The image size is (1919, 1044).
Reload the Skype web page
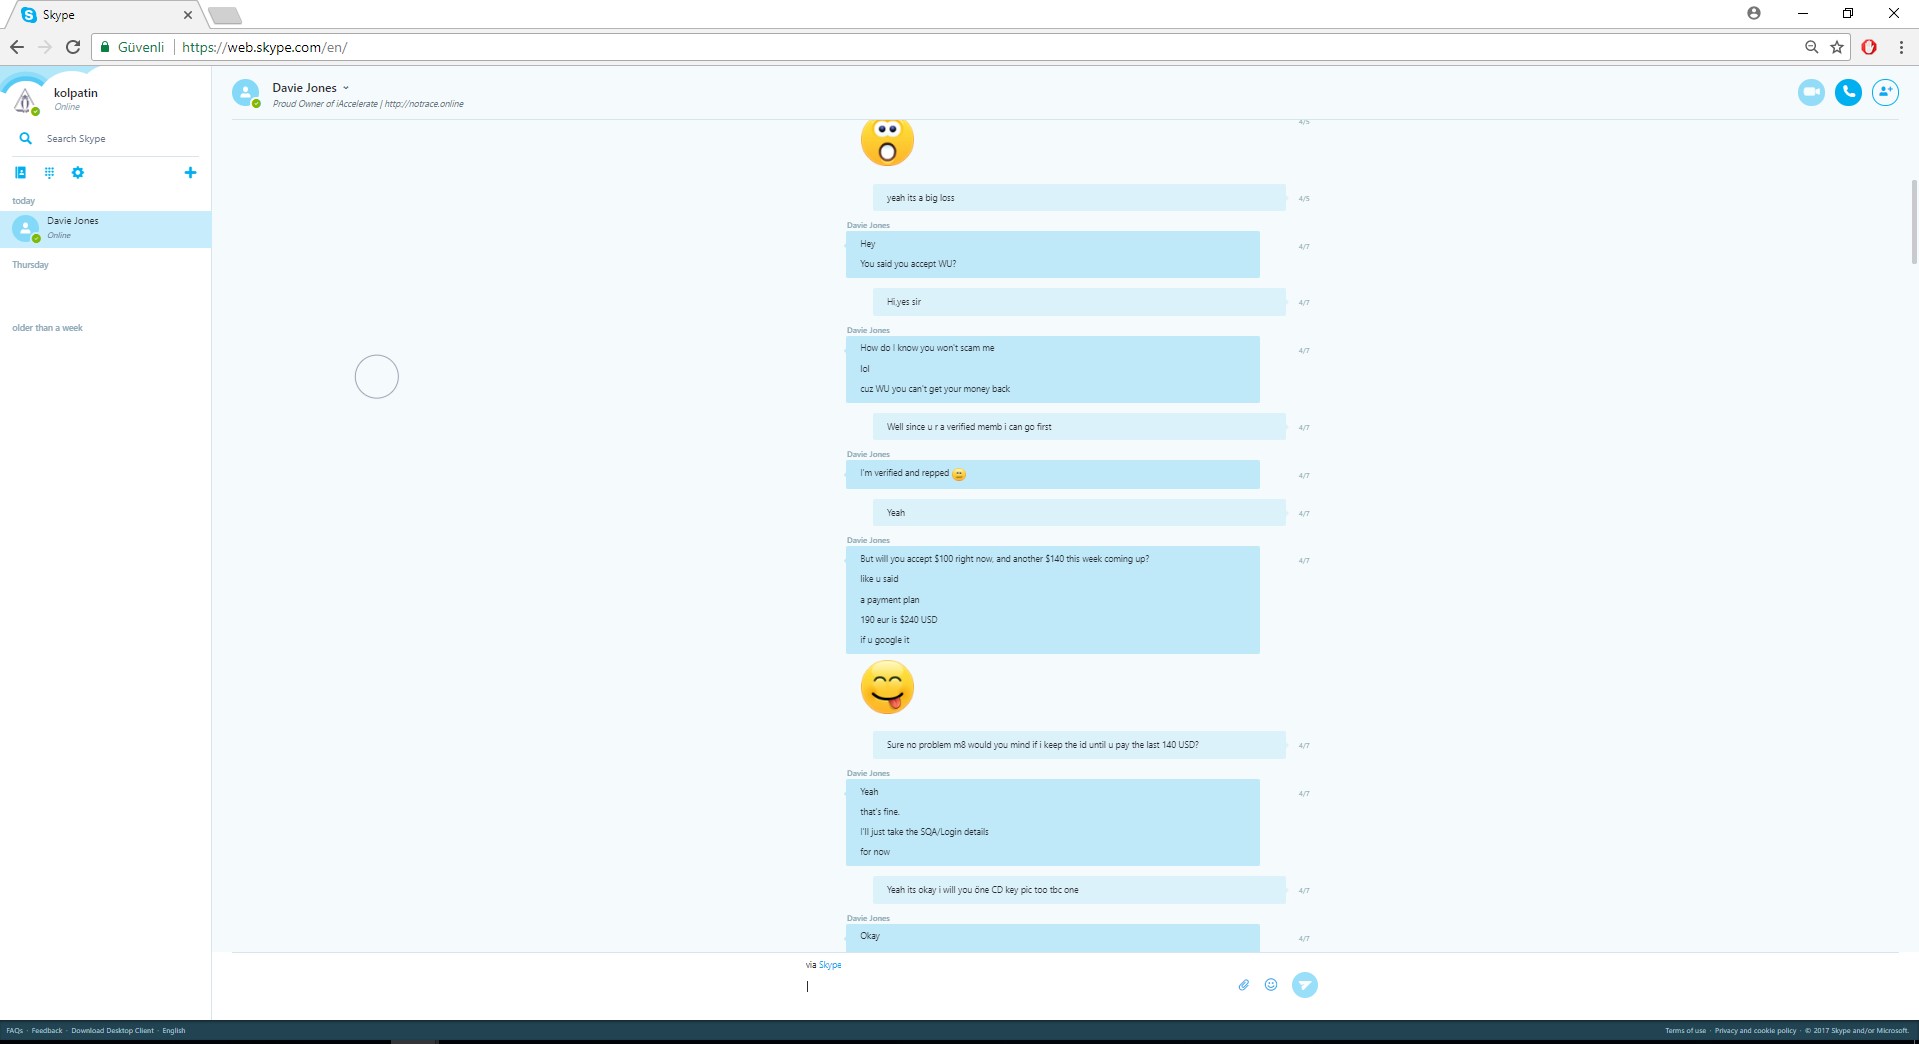tap(73, 47)
